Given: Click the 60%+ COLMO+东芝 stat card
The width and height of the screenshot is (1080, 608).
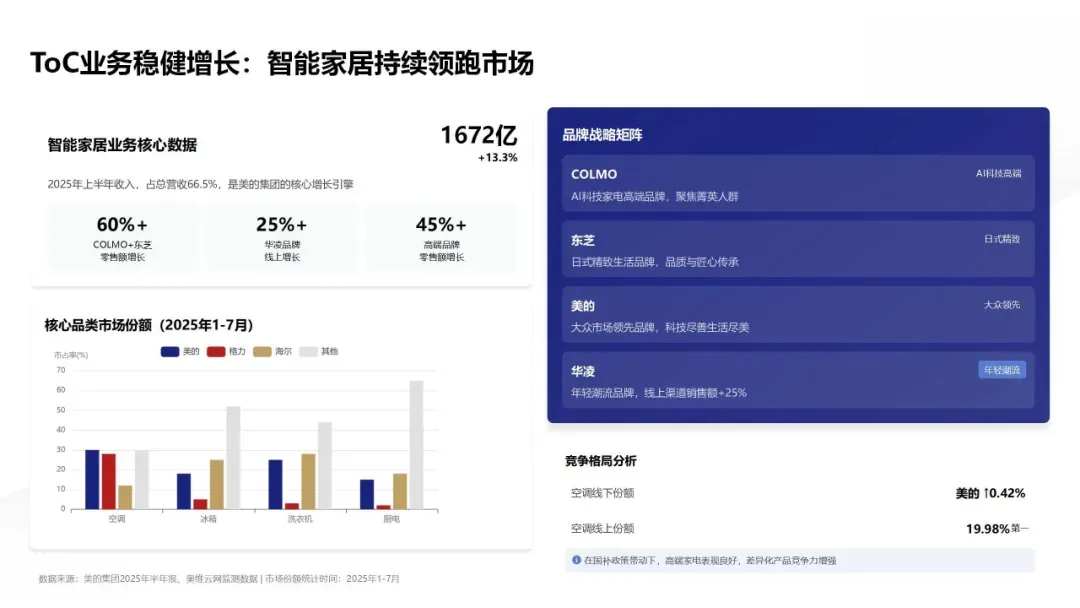Looking at the screenshot, I should pyautogui.click(x=123, y=238).
